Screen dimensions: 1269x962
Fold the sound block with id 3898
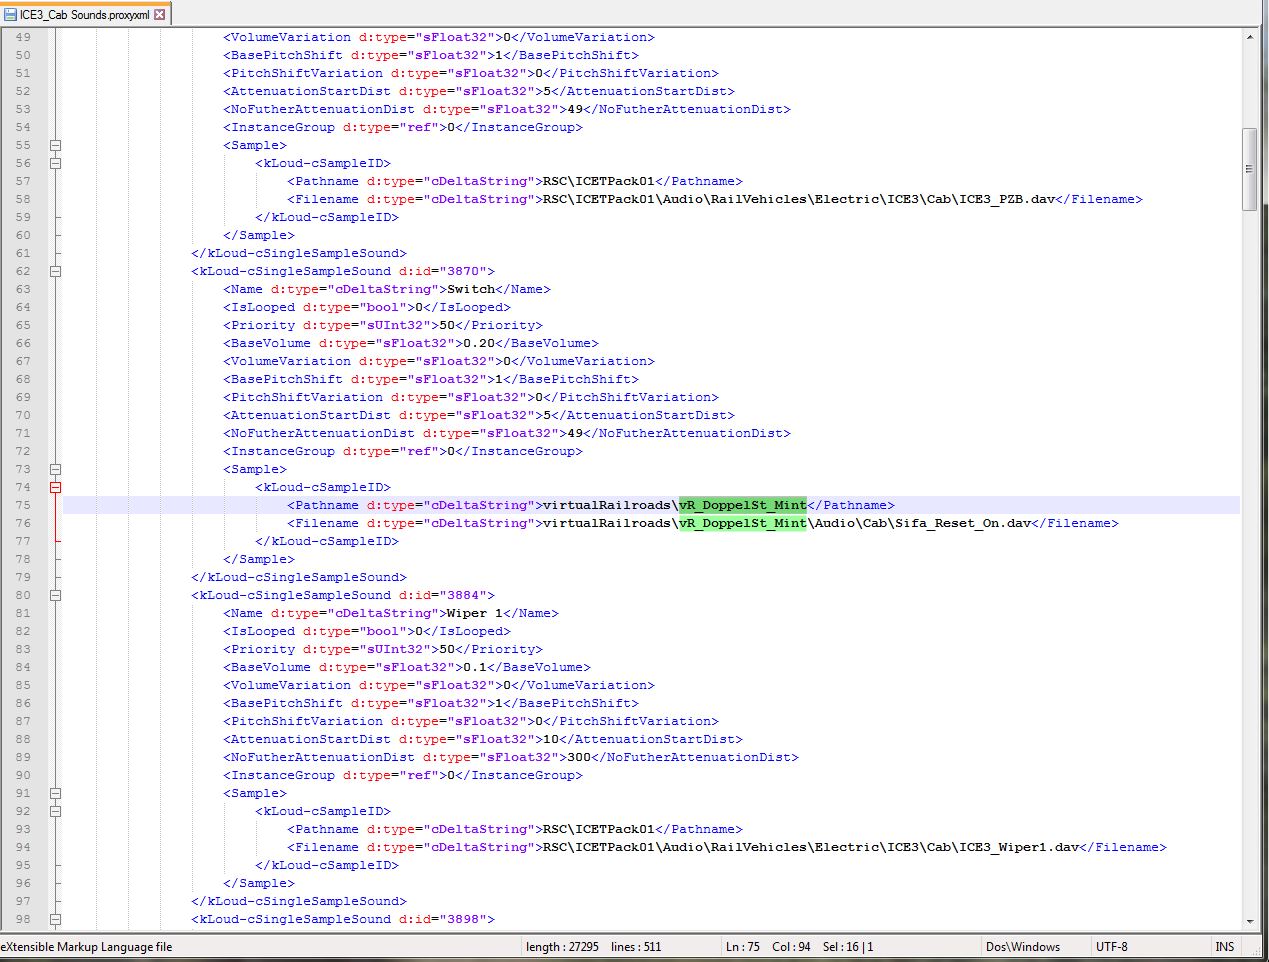tap(56, 919)
